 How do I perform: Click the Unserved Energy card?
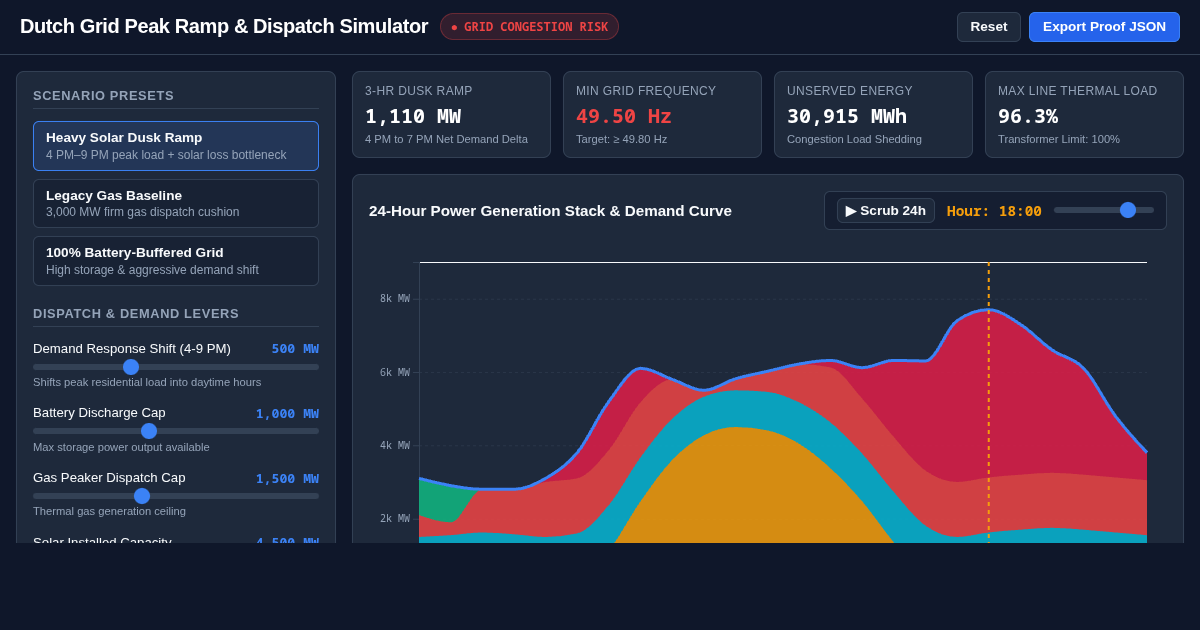(x=873, y=115)
